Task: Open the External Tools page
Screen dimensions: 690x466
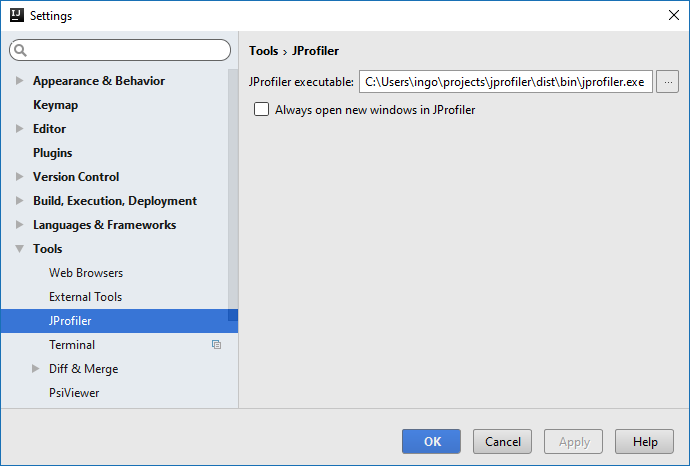Action: coord(85,297)
